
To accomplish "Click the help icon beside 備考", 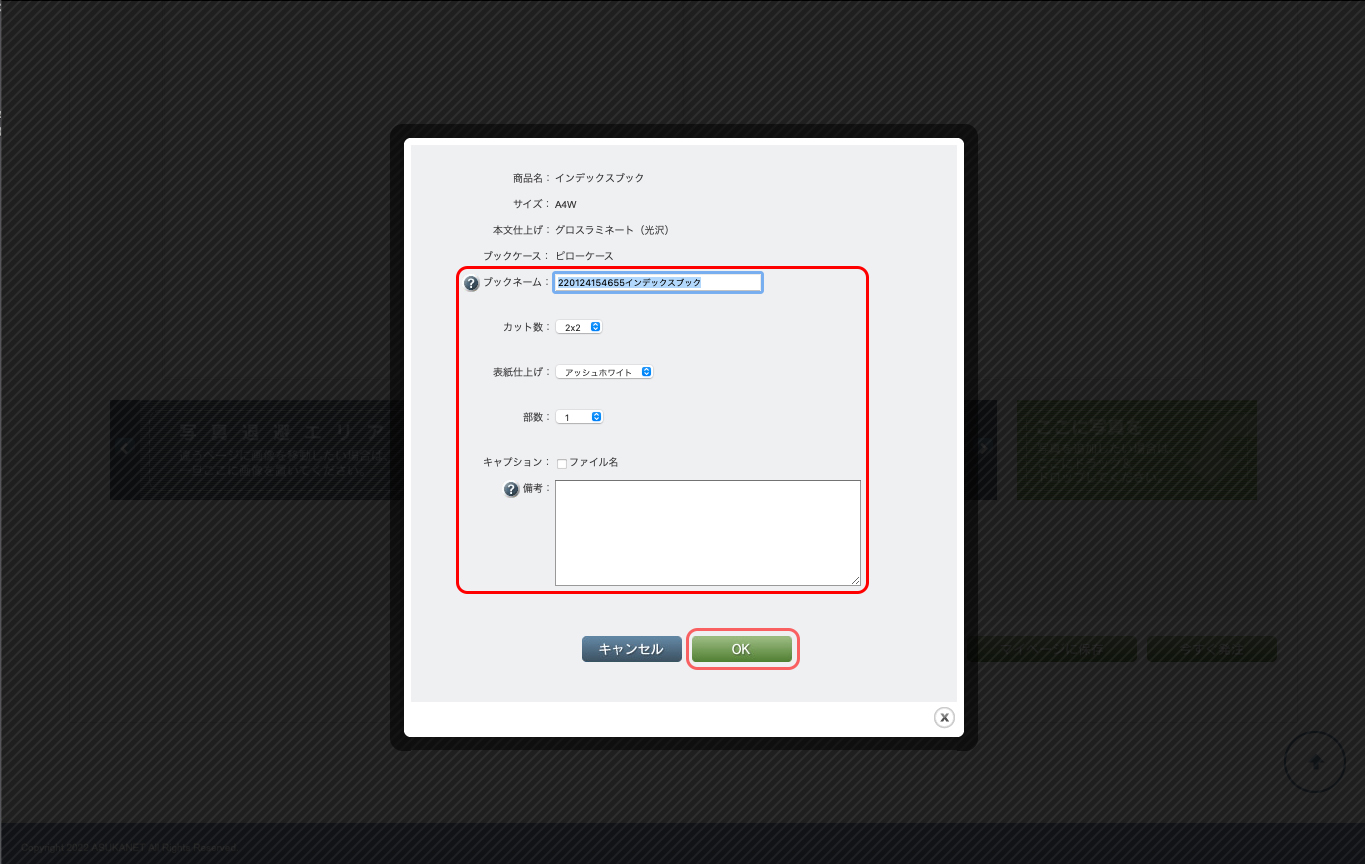I will pyautogui.click(x=511, y=490).
